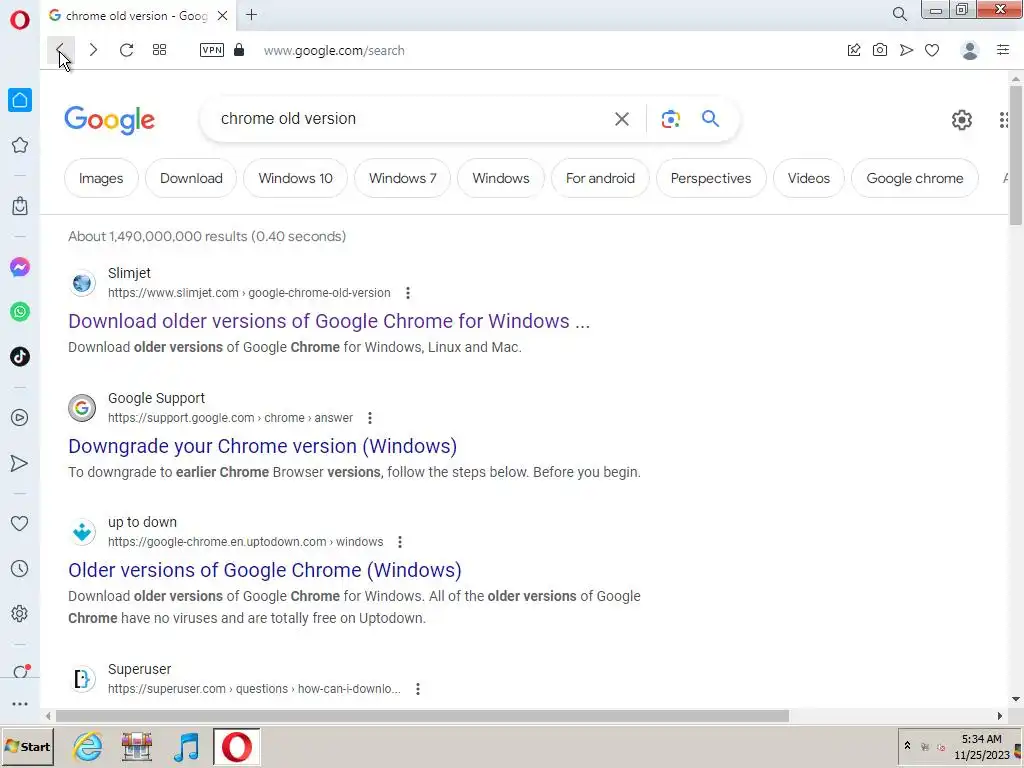Expand more options for Superuser result
This screenshot has height=768, width=1024.
coord(418,689)
